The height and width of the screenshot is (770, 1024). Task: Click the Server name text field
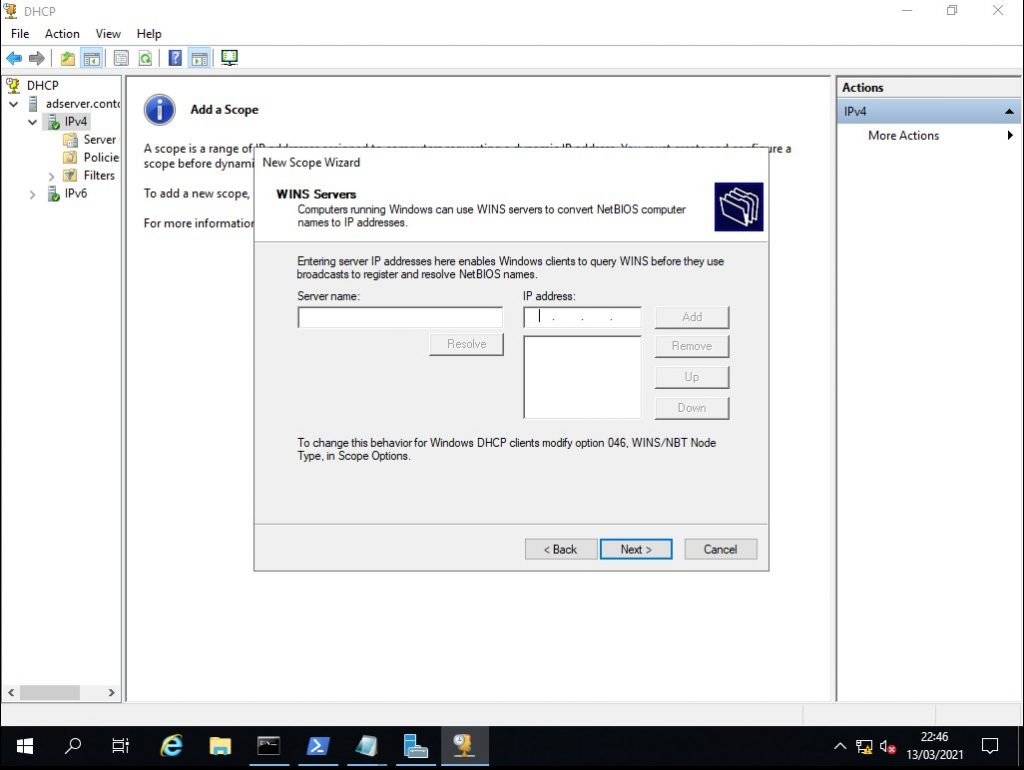400,317
